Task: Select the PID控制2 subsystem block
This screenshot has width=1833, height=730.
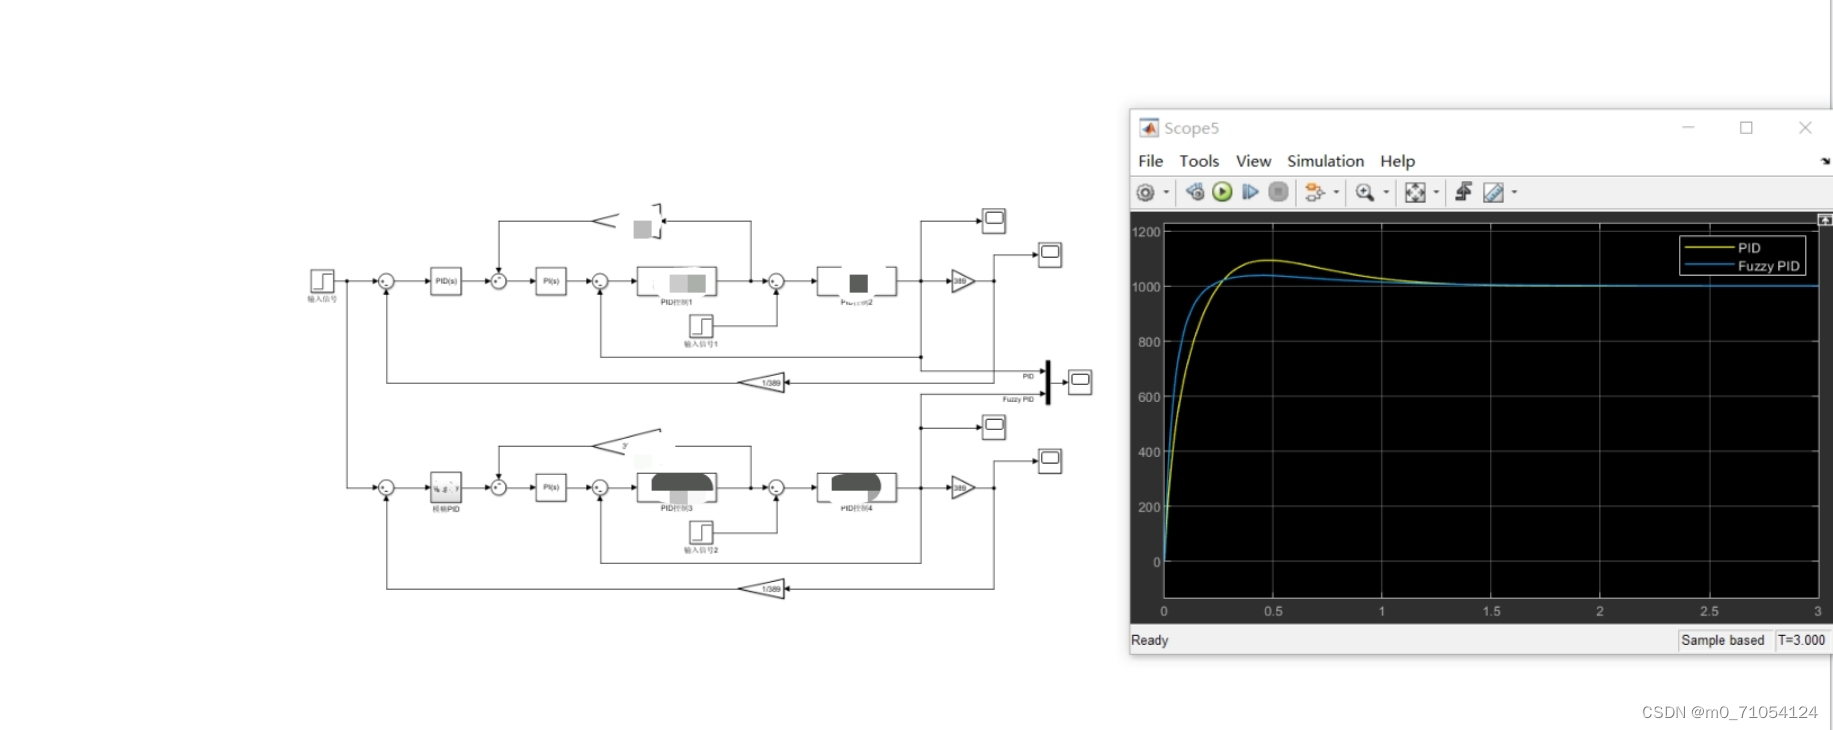Action: 857,281
